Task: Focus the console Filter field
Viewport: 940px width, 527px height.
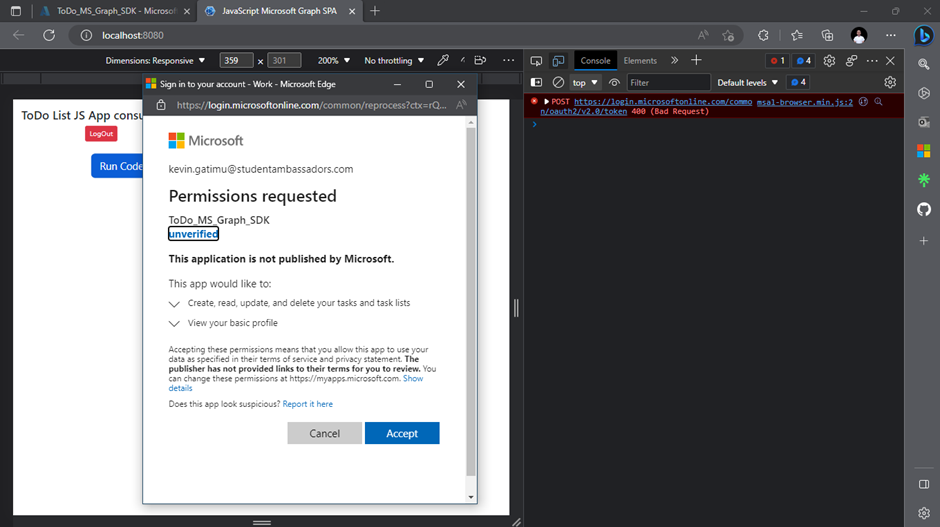Action: click(668, 82)
